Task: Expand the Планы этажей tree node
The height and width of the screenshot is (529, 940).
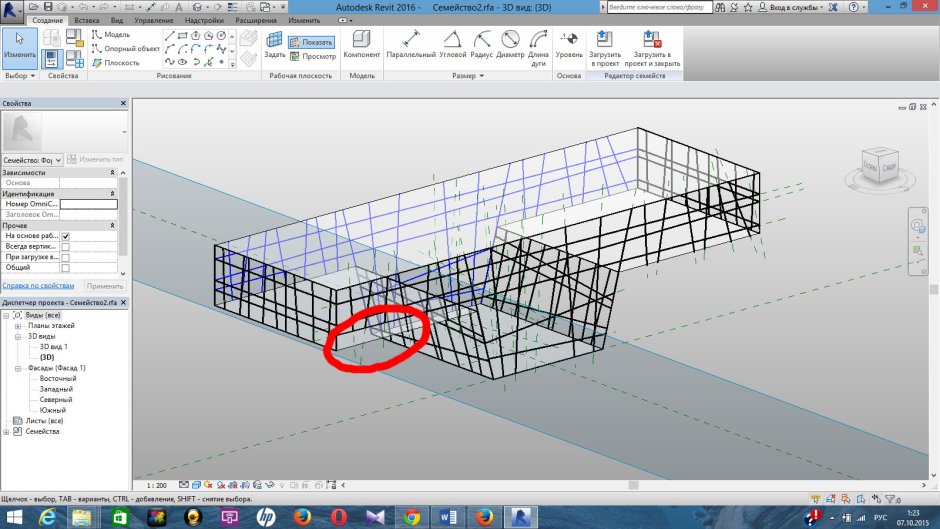Action: [18, 326]
